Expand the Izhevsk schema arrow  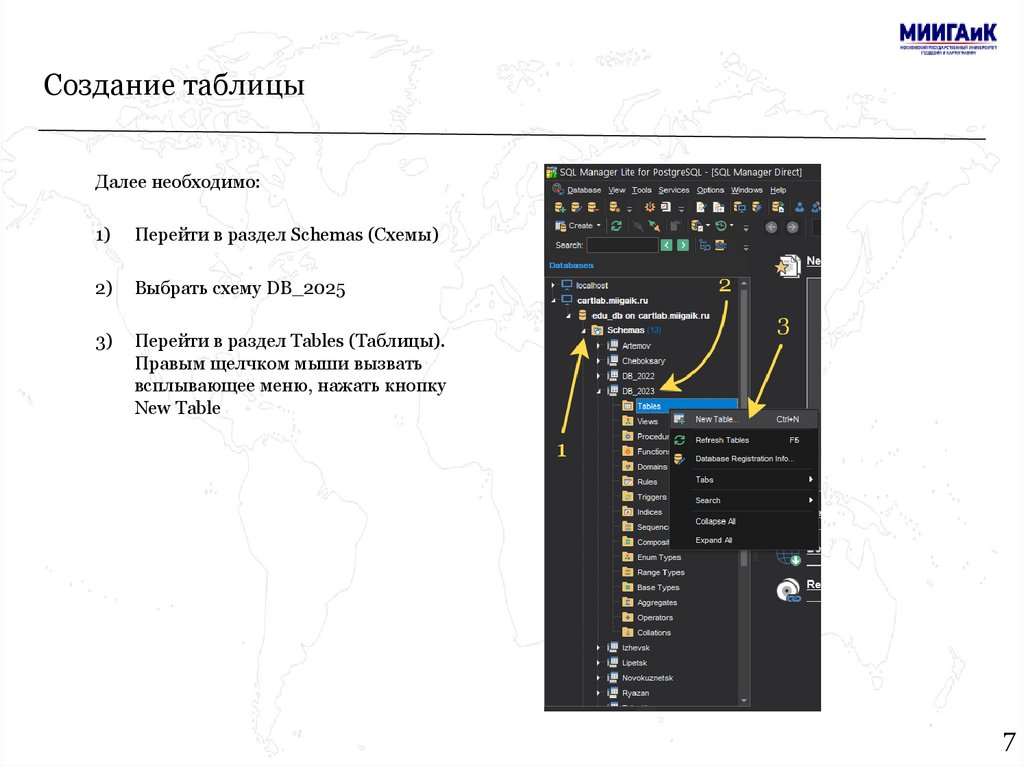click(598, 647)
